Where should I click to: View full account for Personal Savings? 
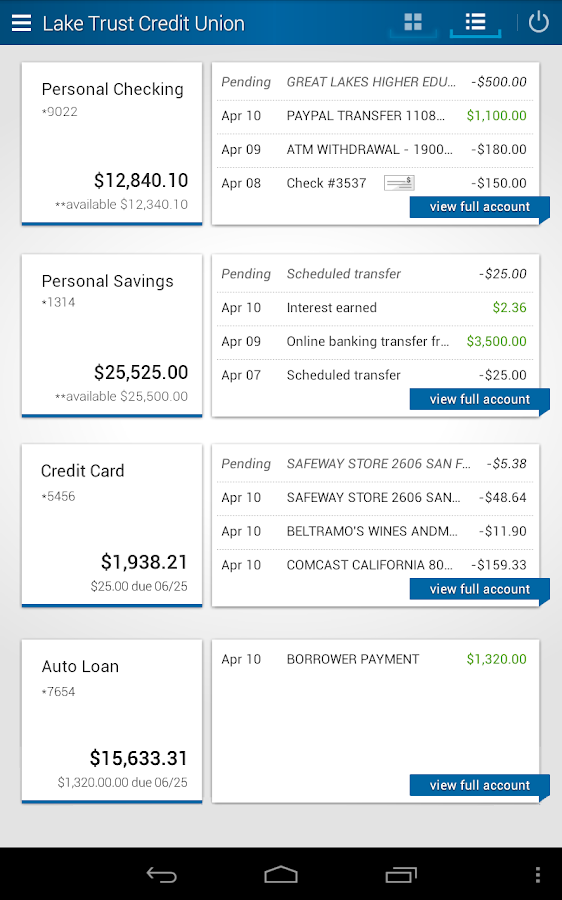[479, 399]
